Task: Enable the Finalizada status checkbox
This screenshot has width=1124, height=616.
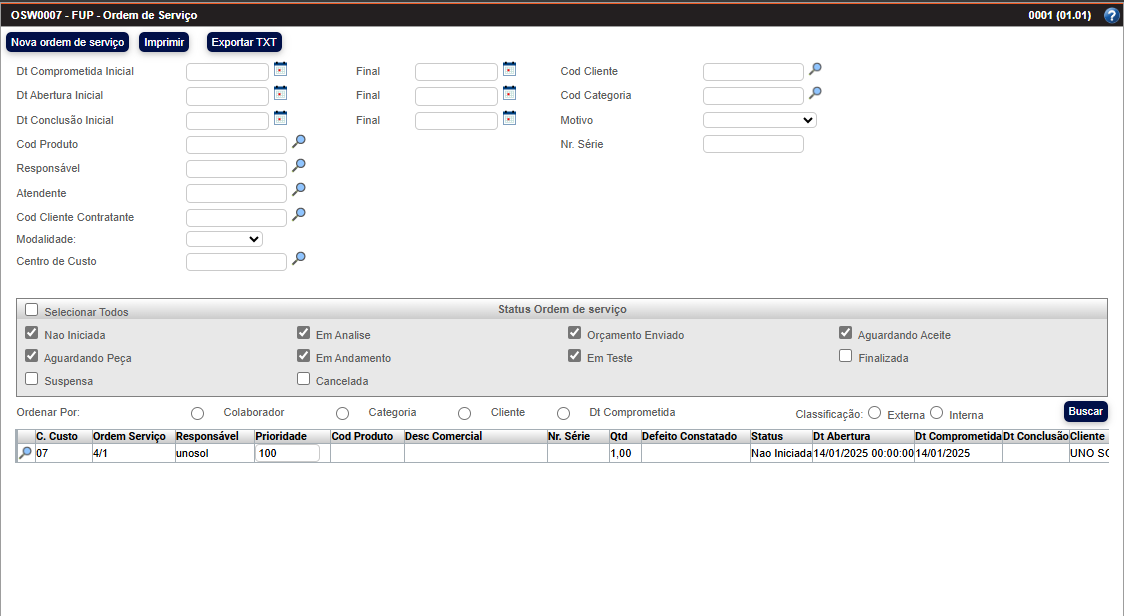Action: (x=846, y=355)
